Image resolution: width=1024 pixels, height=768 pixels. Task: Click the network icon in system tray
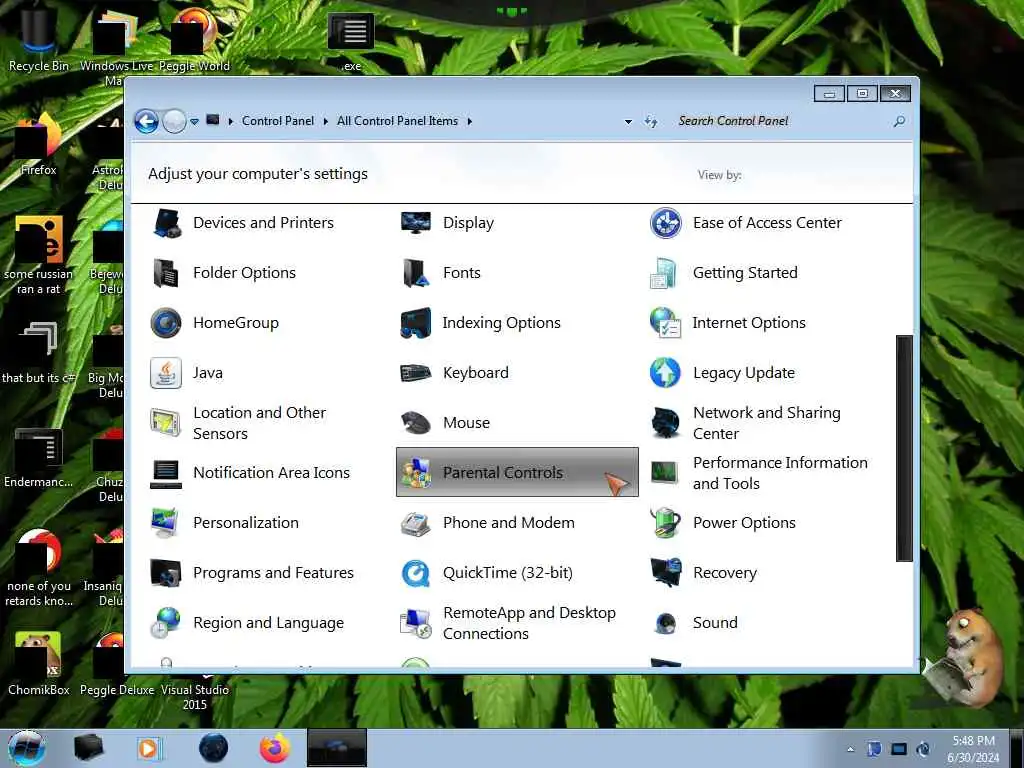tap(899, 750)
